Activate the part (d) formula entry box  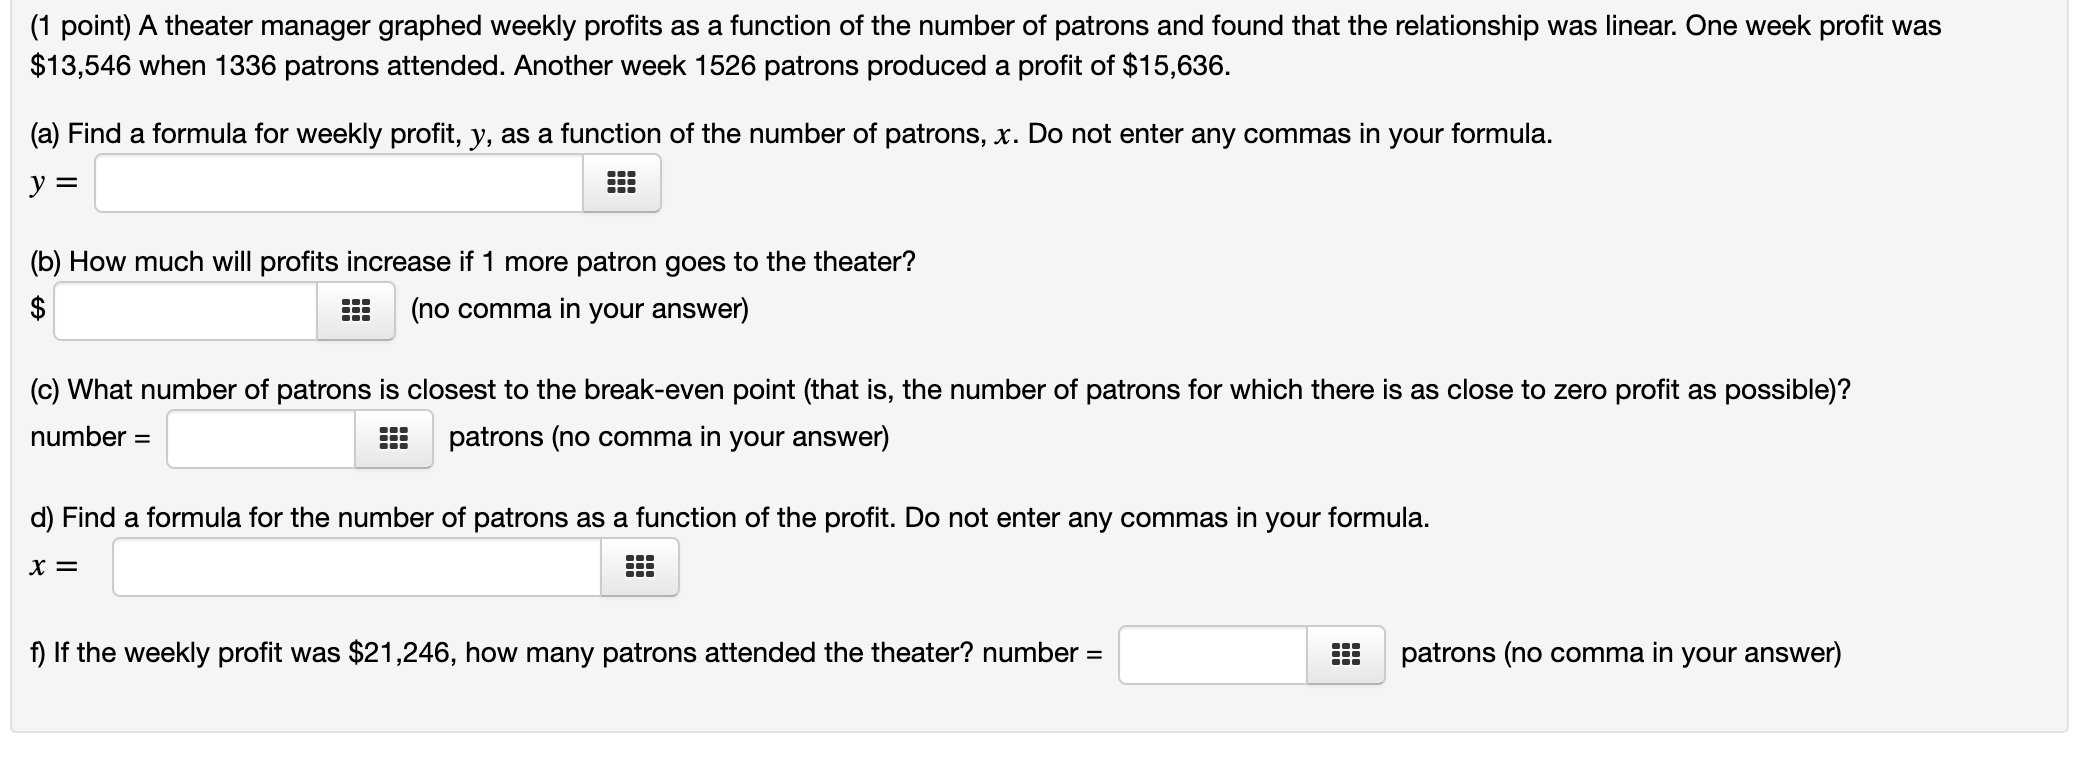(355, 567)
